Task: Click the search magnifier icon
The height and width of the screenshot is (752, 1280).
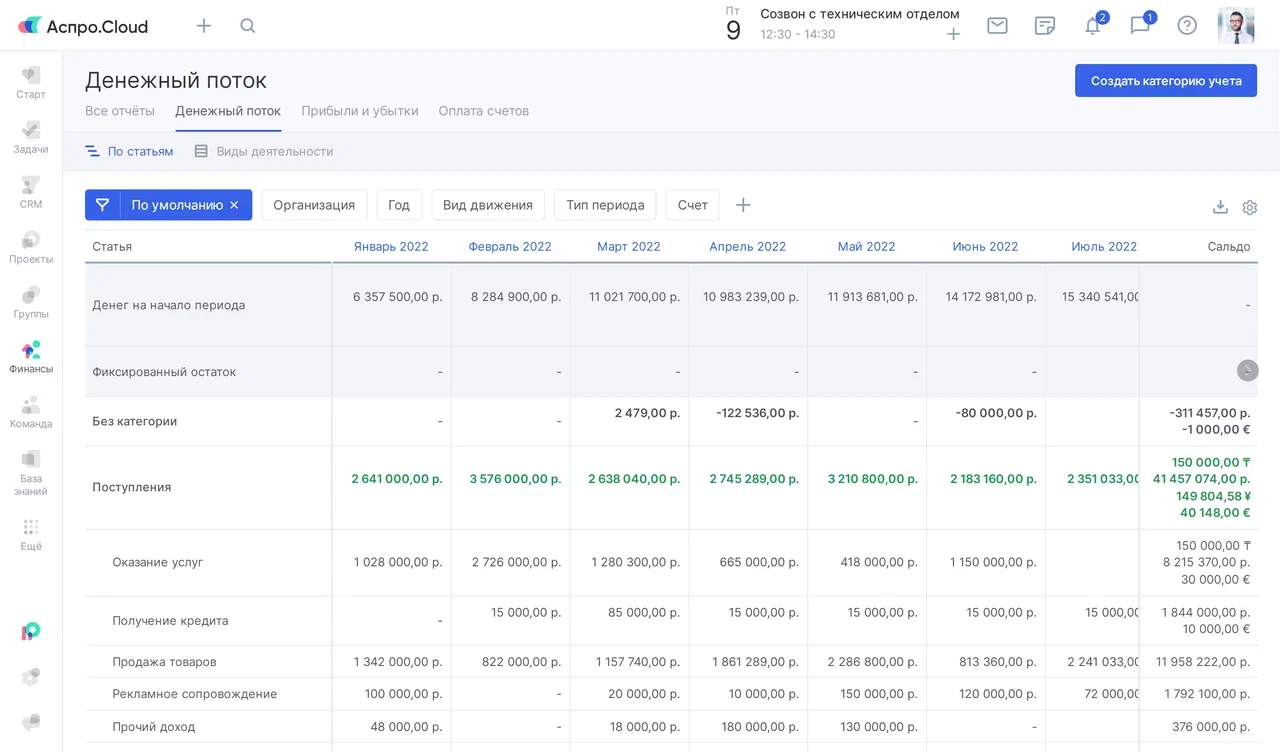Action: [x=248, y=26]
